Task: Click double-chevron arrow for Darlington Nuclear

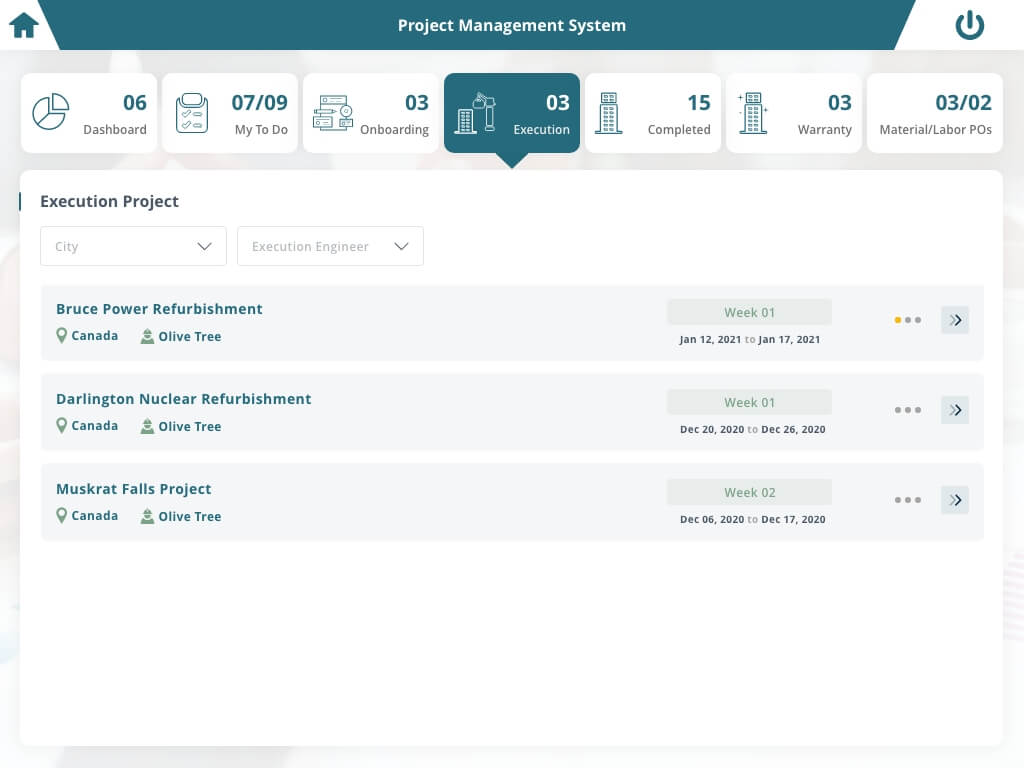Action: 955,410
